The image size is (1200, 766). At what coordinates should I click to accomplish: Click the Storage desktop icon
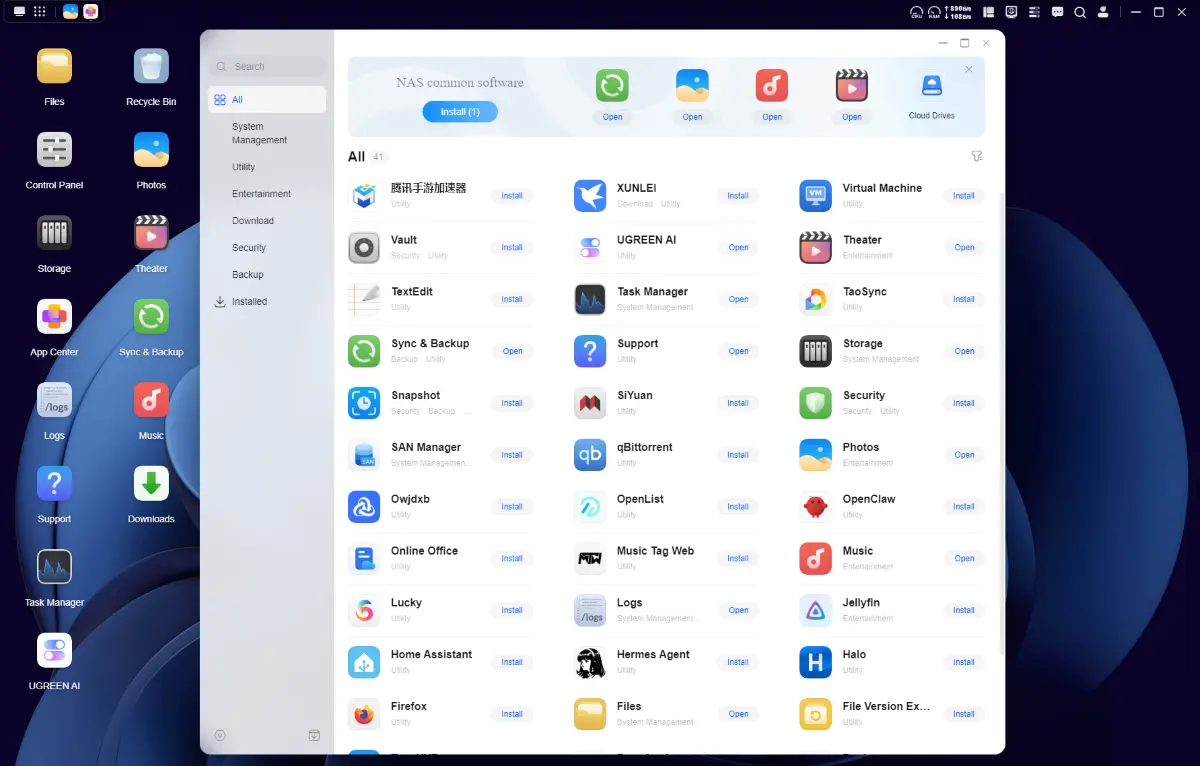click(54, 233)
